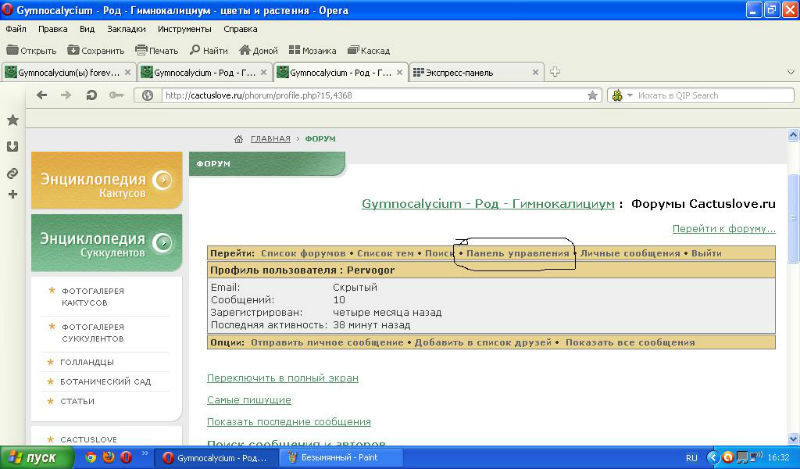Viewport: 800px width, 469px height.
Task: Open the search engine dropdown in search box
Action: (622, 95)
